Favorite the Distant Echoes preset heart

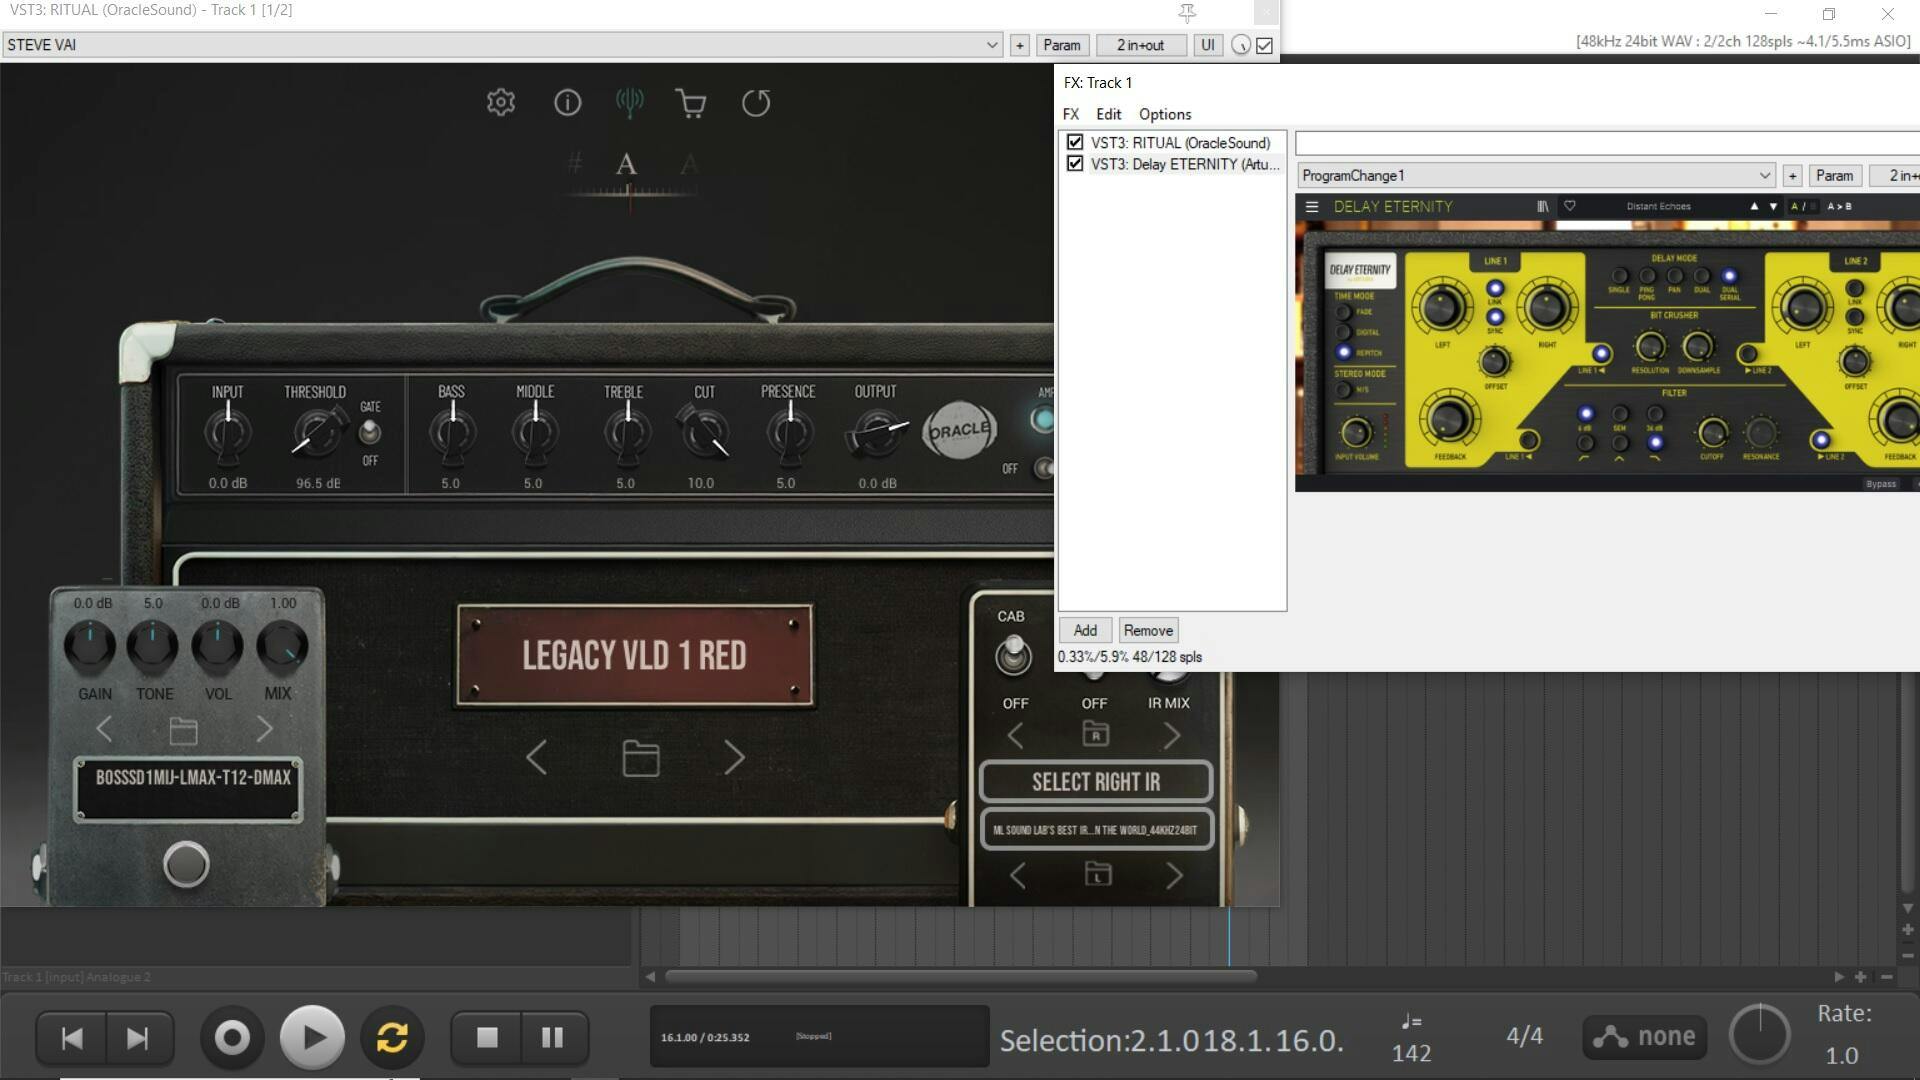[x=1570, y=206]
